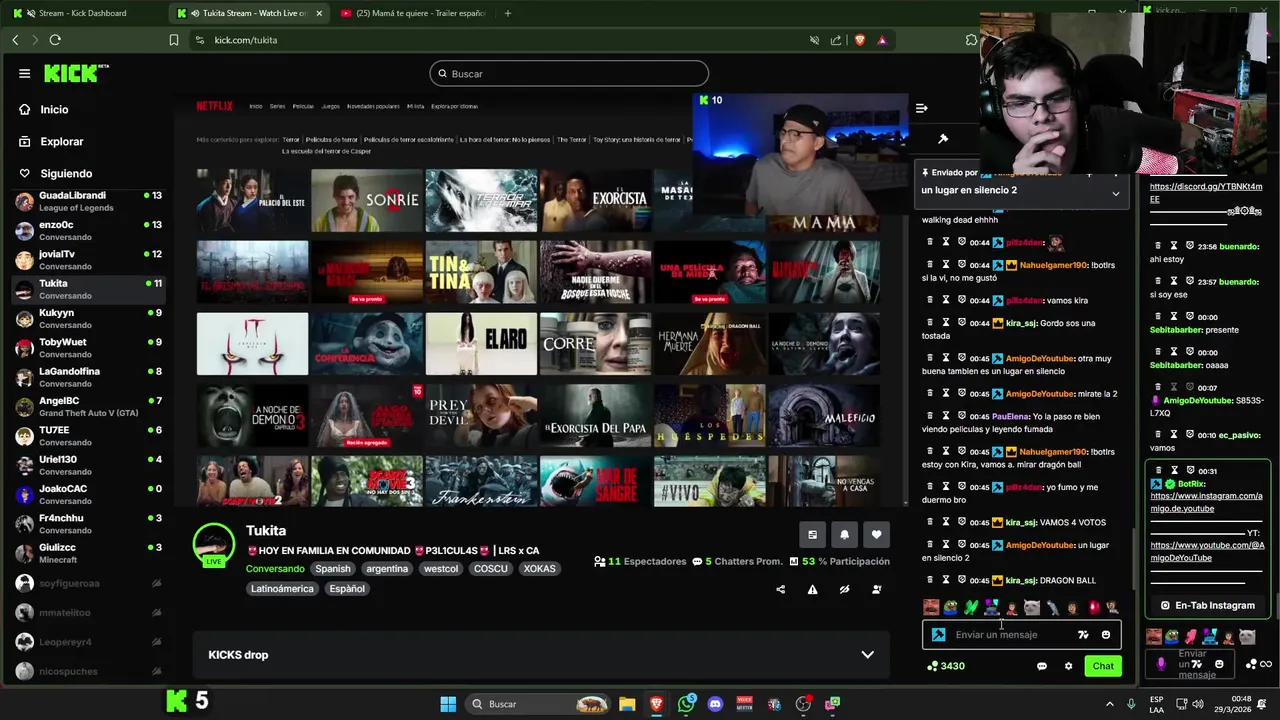The height and width of the screenshot is (720, 1280).
Task: Open File Explorer from the taskbar
Action: coord(627,704)
